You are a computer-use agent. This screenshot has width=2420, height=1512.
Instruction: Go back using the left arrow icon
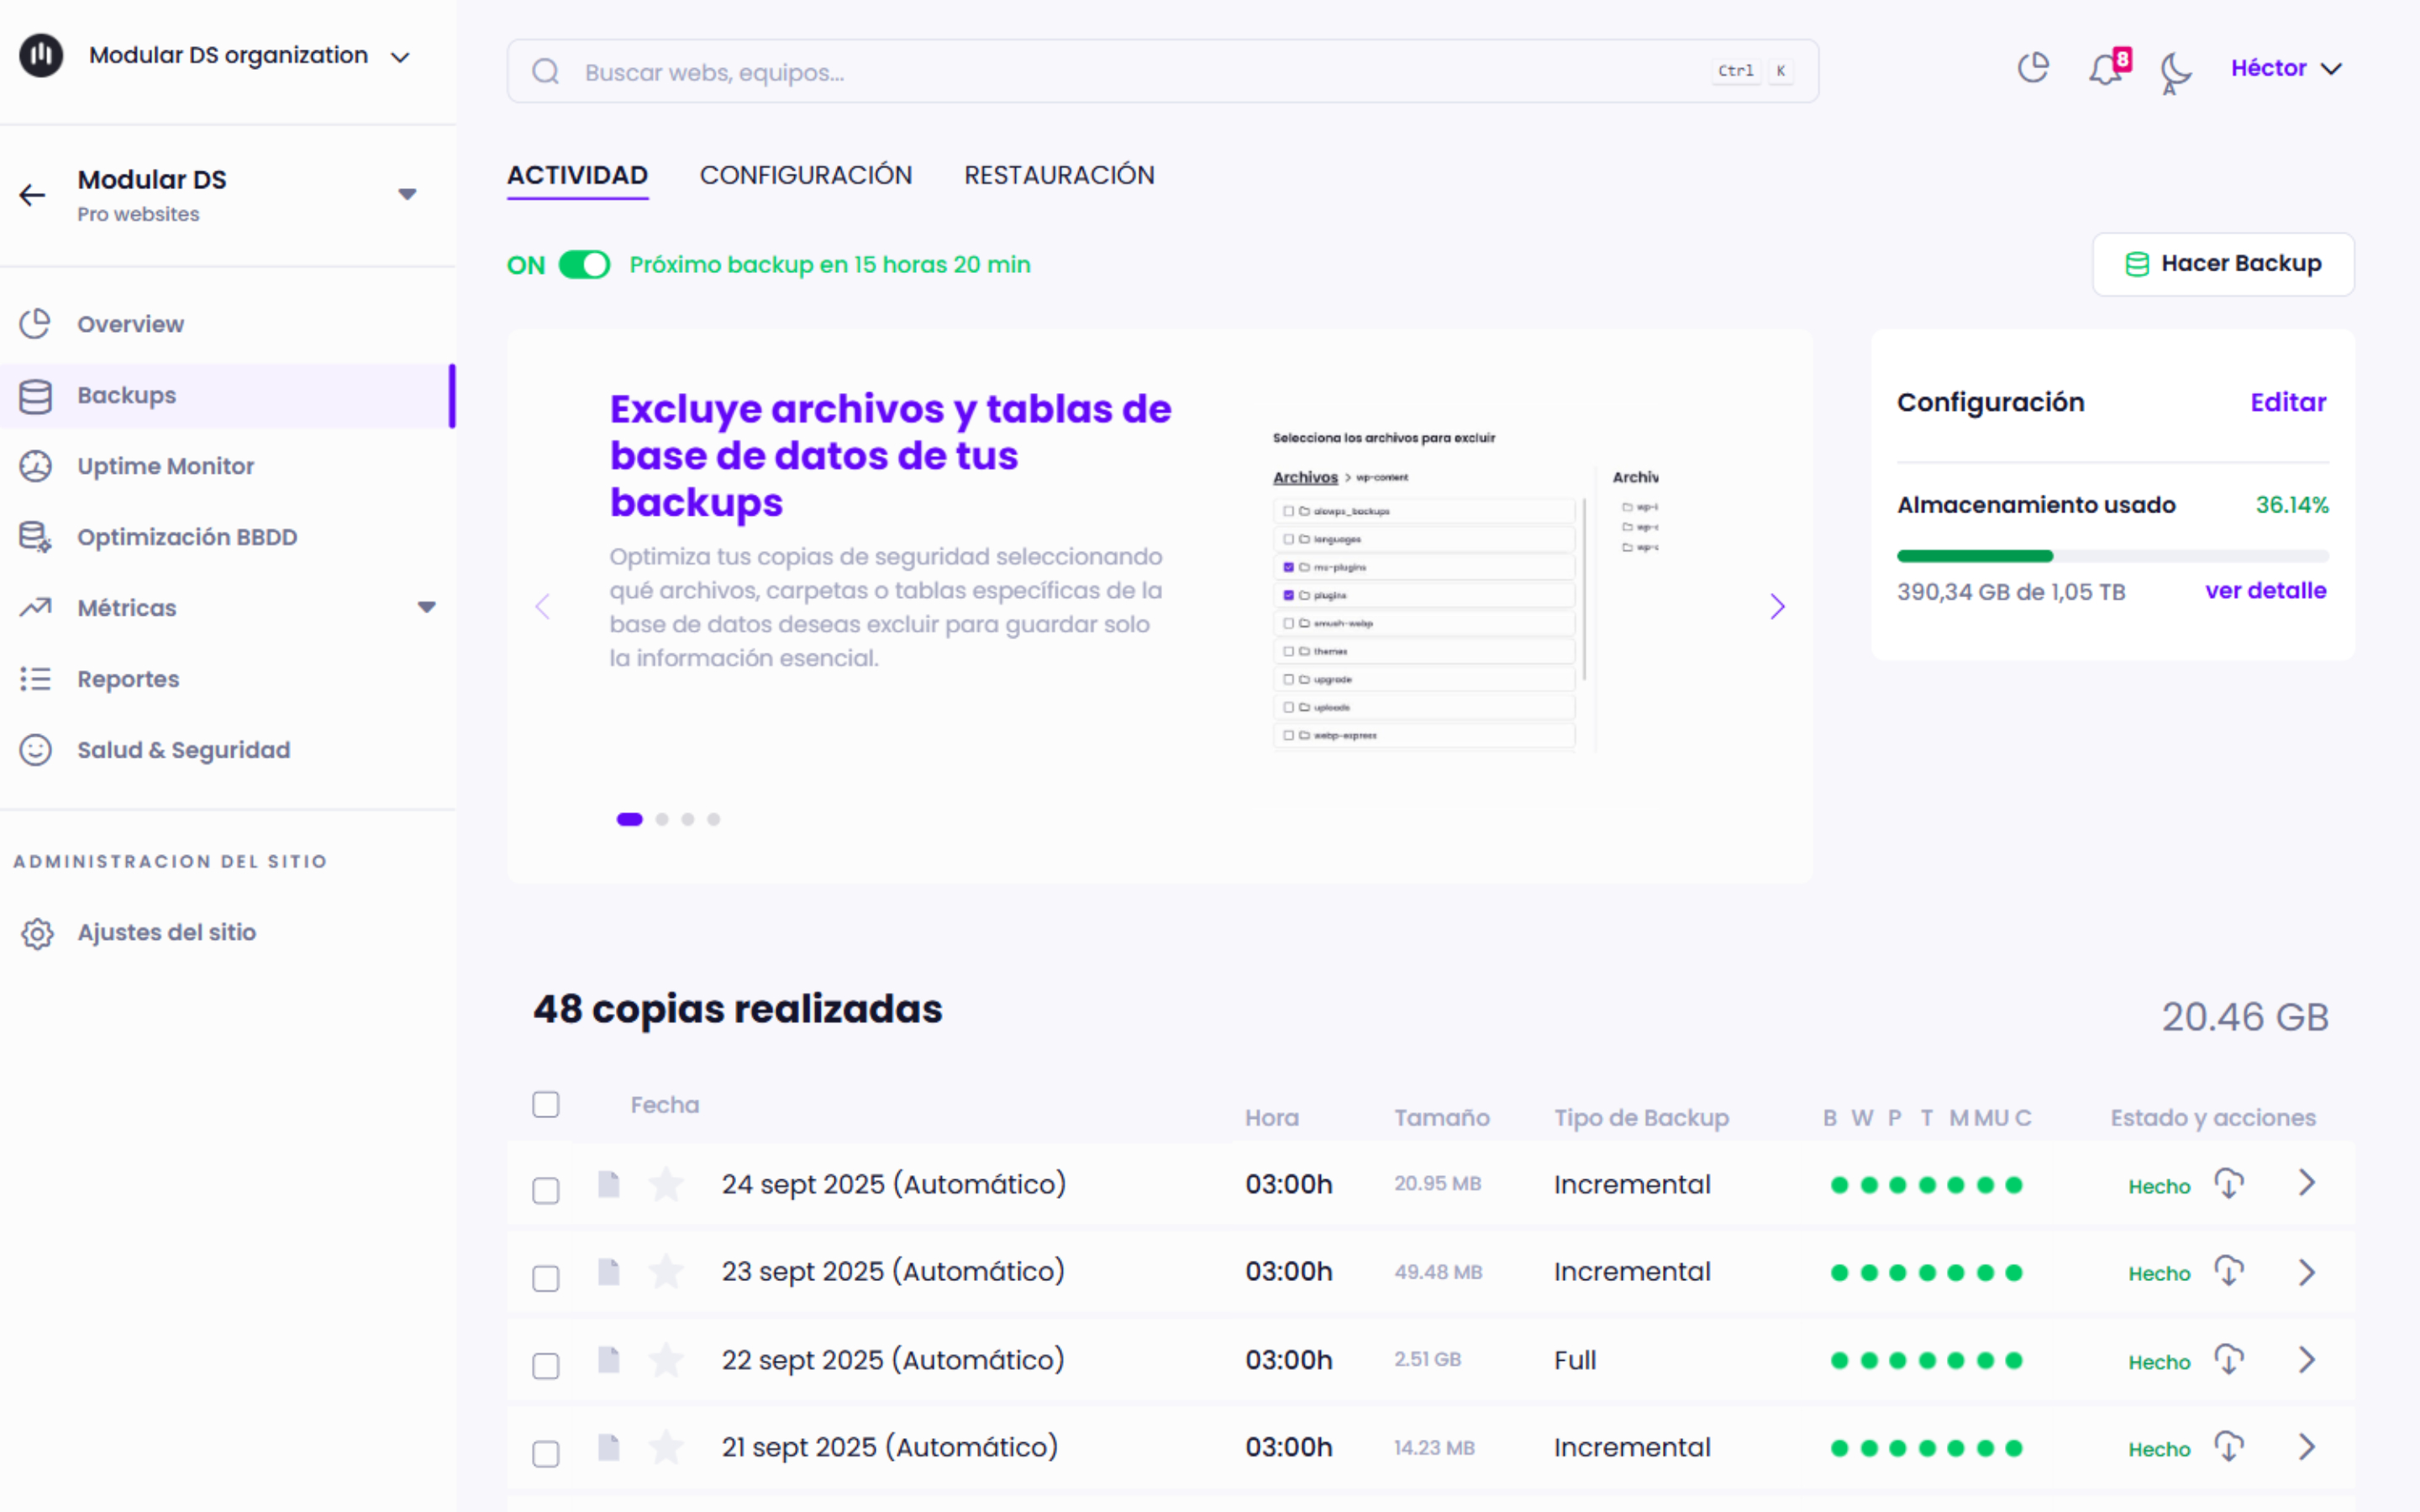coord(33,195)
